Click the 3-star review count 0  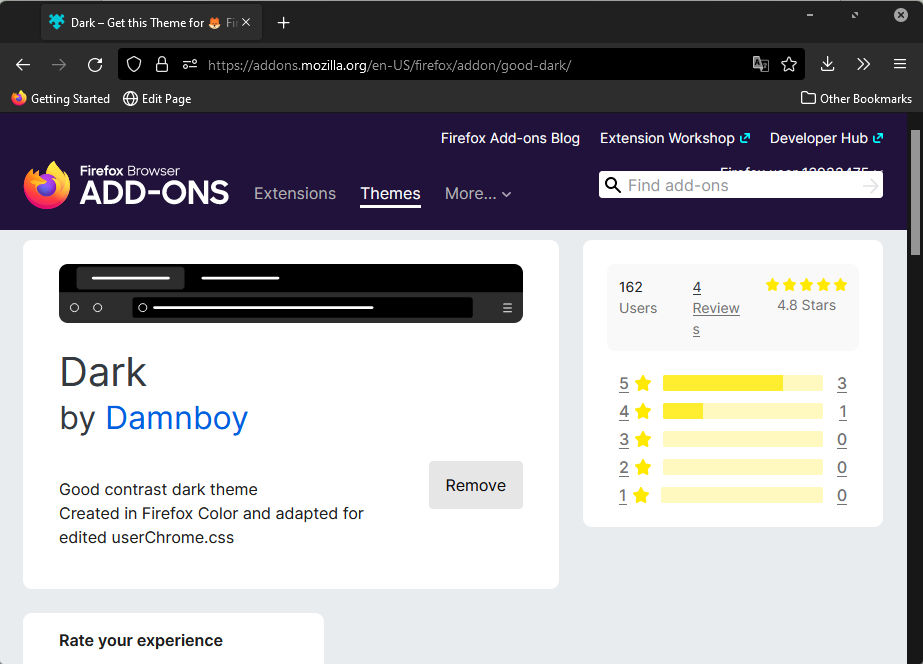click(x=842, y=440)
